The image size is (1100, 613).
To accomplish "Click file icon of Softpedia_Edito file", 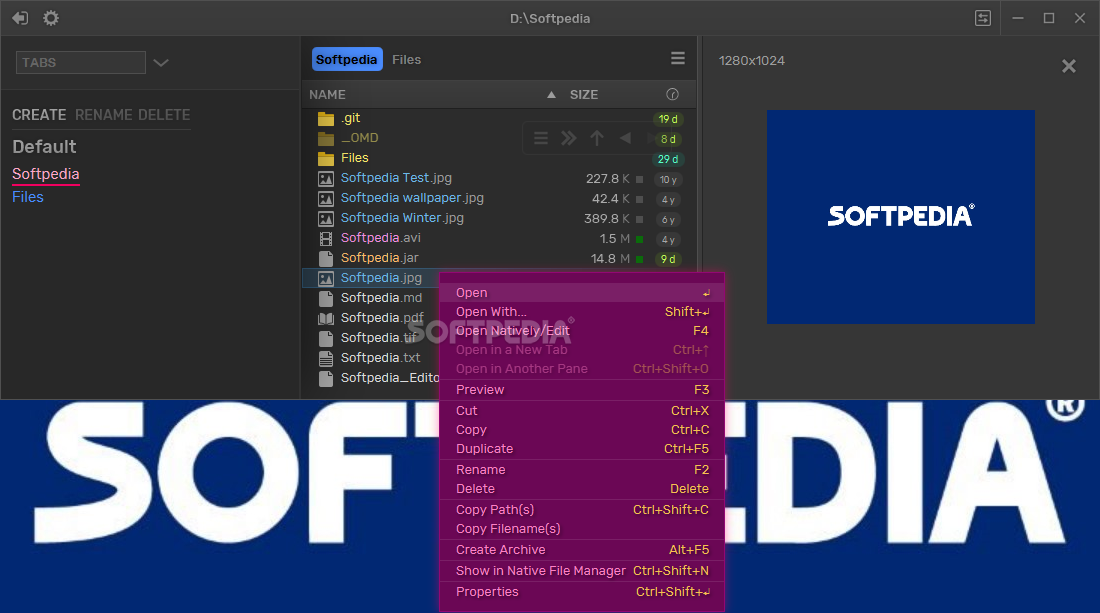I will pyautogui.click(x=326, y=379).
